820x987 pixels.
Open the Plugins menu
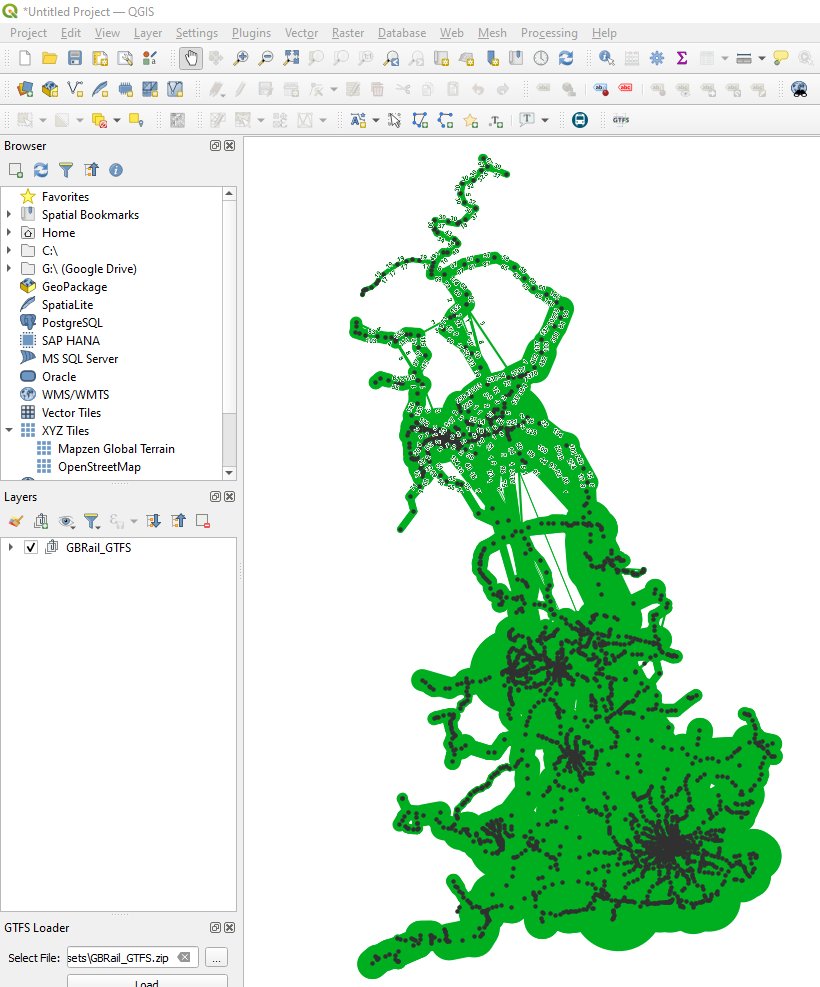pos(251,33)
